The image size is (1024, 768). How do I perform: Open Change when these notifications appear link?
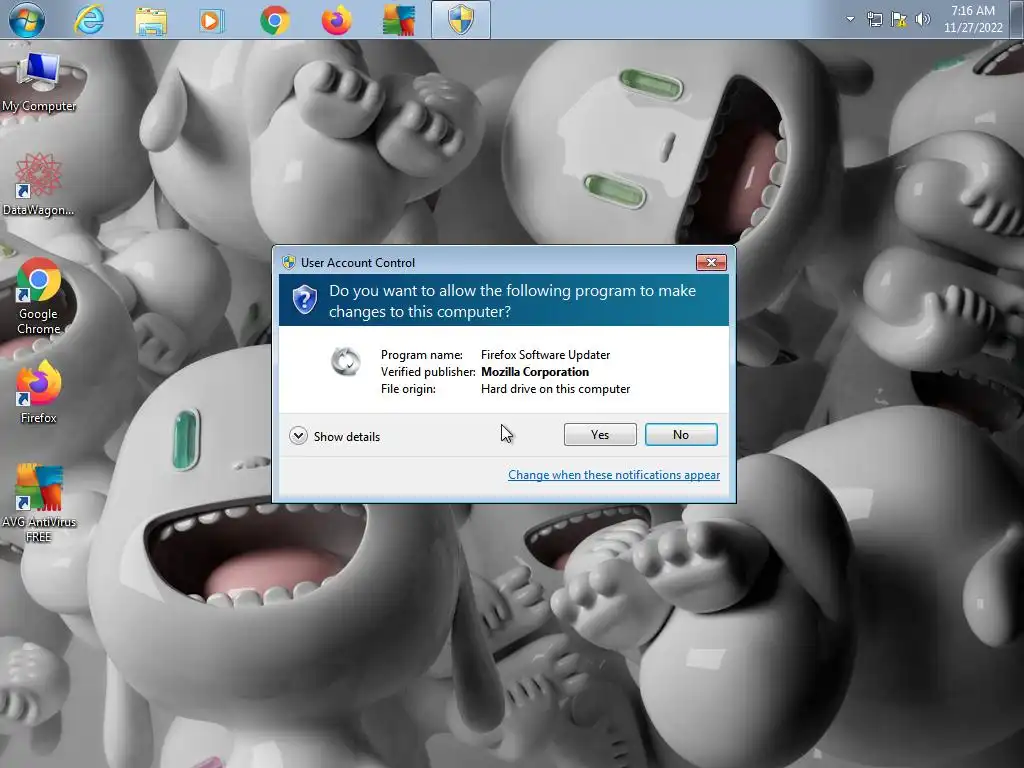coord(614,475)
